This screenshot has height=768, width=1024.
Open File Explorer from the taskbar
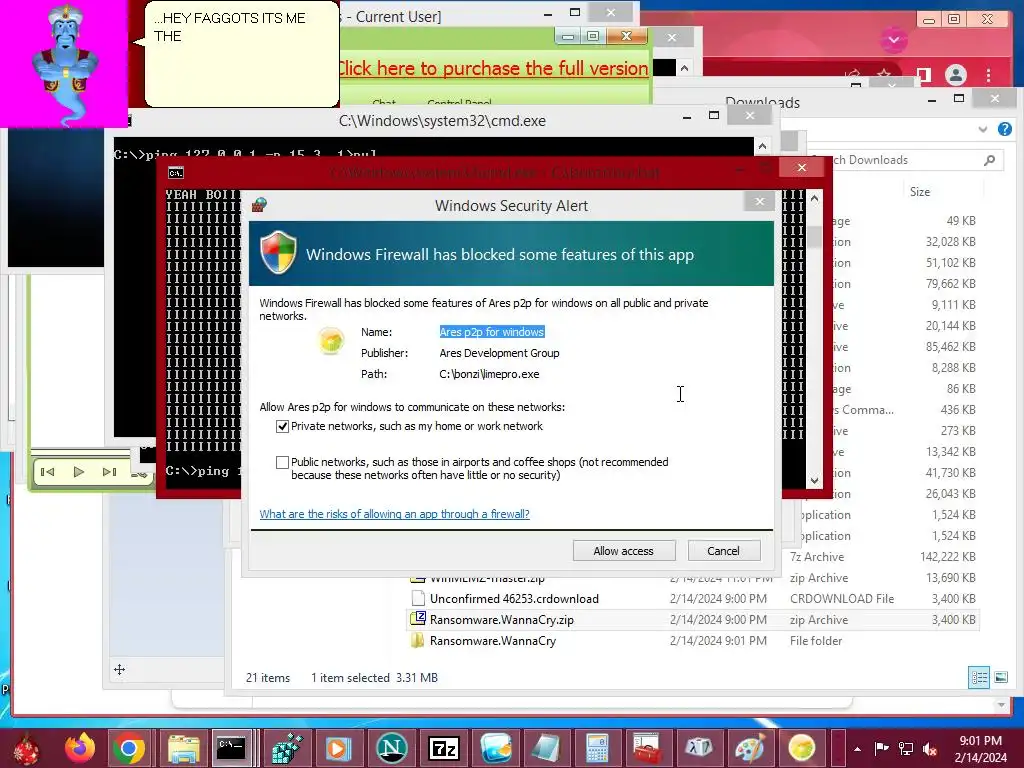coord(184,748)
